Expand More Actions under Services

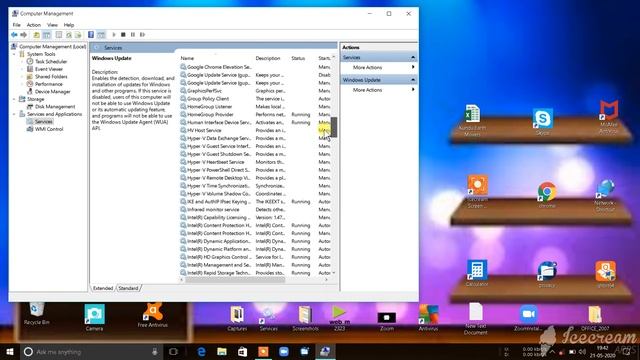click(379, 67)
